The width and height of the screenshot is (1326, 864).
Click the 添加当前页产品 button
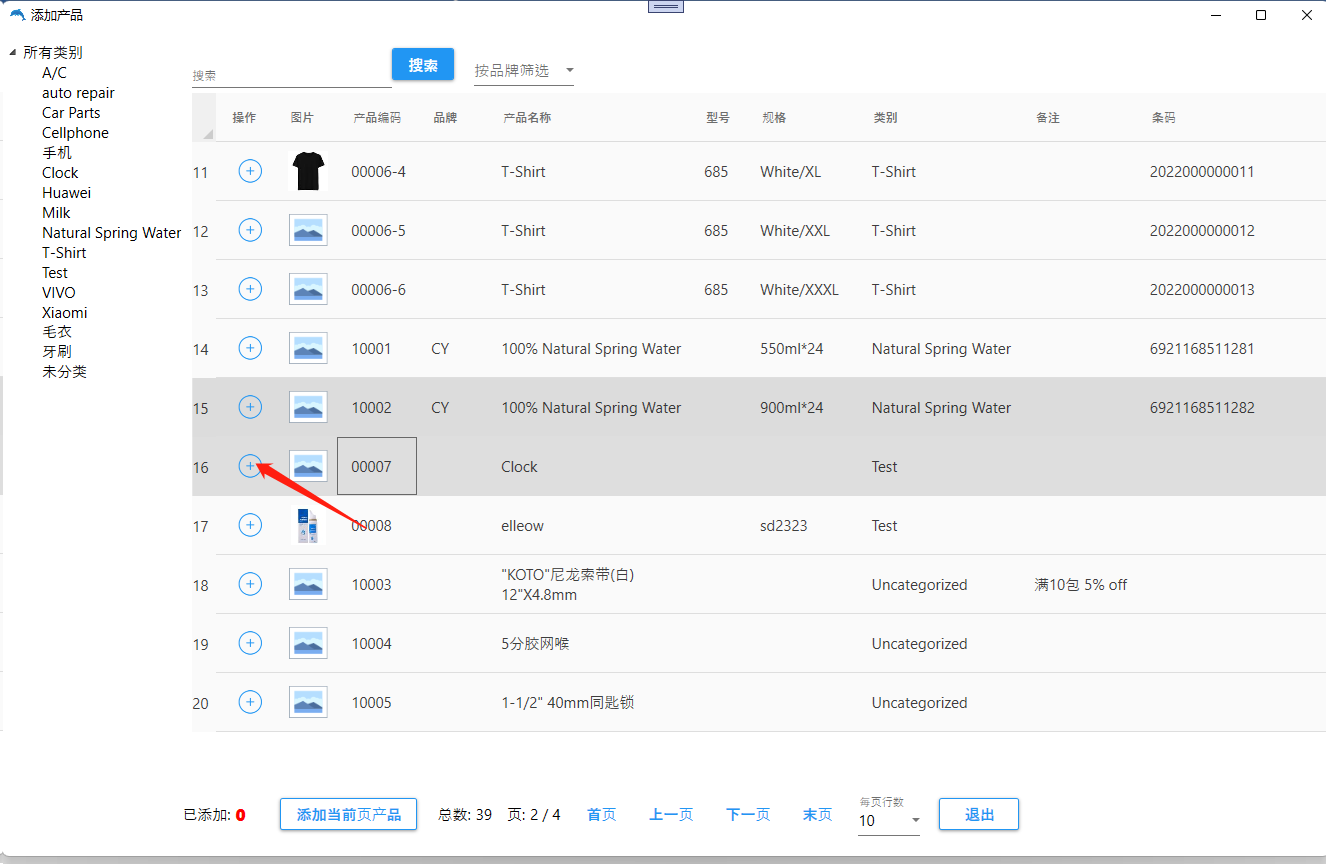click(x=348, y=815)
